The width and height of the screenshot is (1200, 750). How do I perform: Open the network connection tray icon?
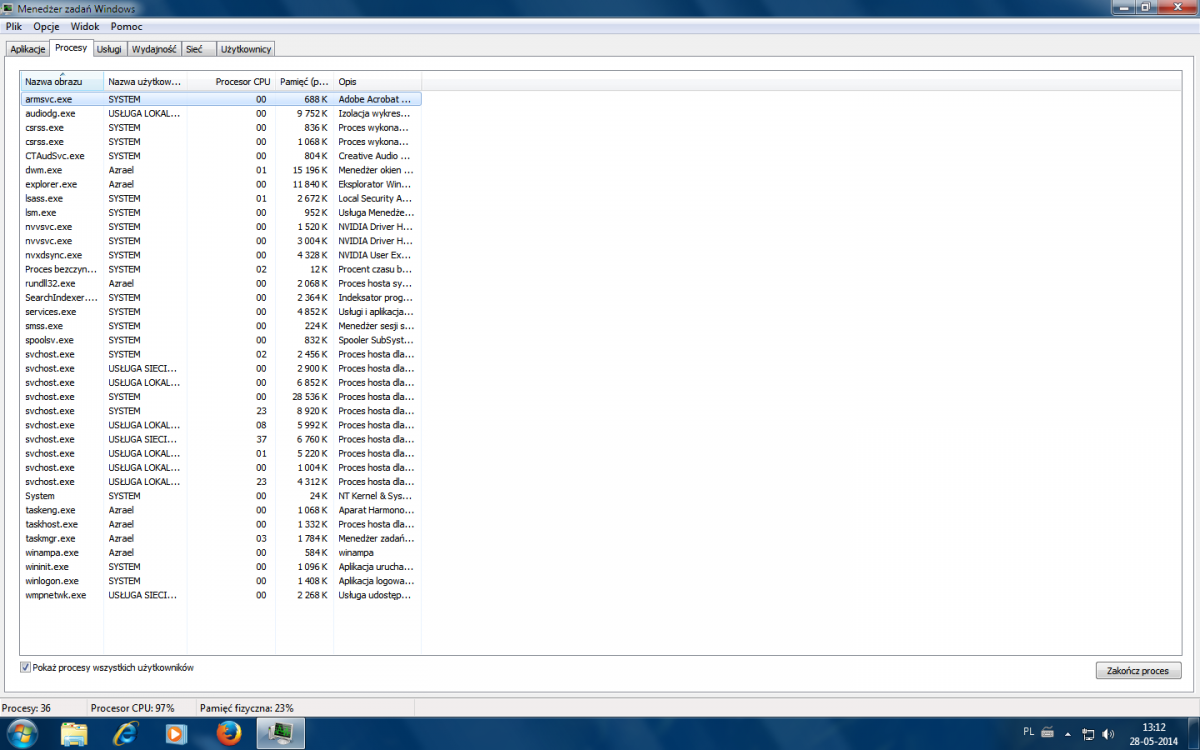[1089, 734]
